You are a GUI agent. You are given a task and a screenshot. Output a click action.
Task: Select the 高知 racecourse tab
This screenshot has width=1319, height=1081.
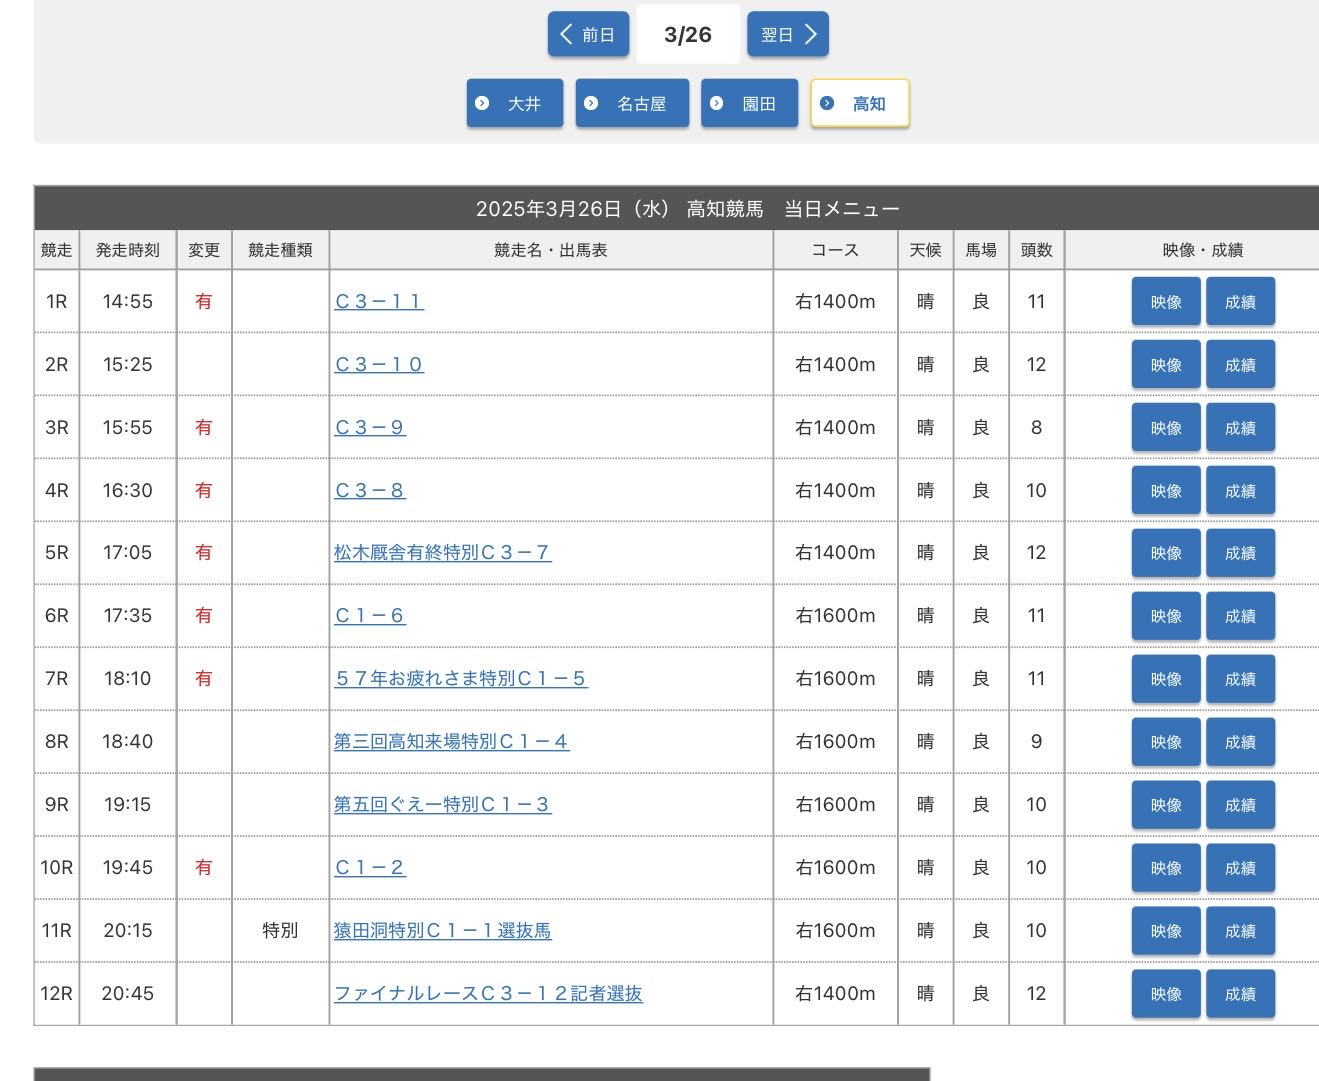[860, 103]
